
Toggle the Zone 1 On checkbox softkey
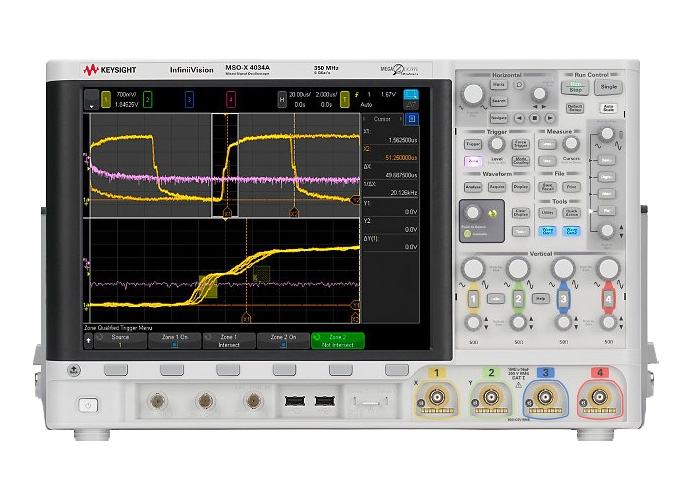175,340
